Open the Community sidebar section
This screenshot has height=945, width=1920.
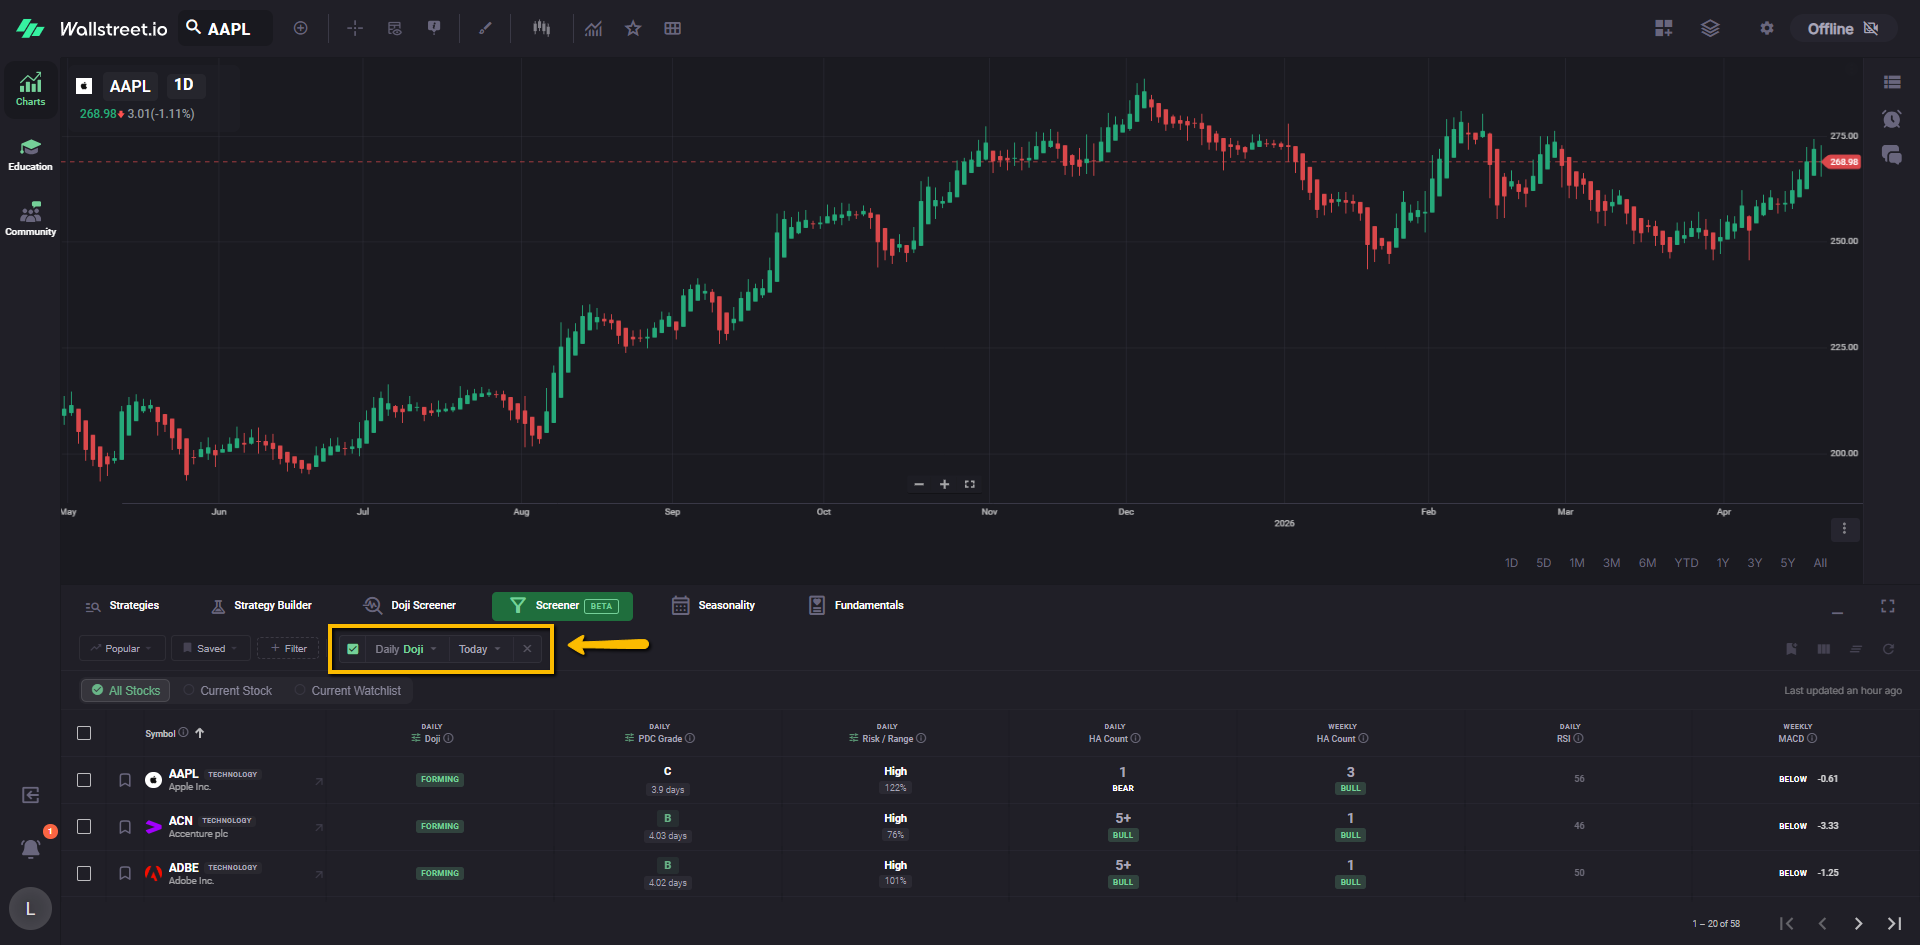point(30,219)
